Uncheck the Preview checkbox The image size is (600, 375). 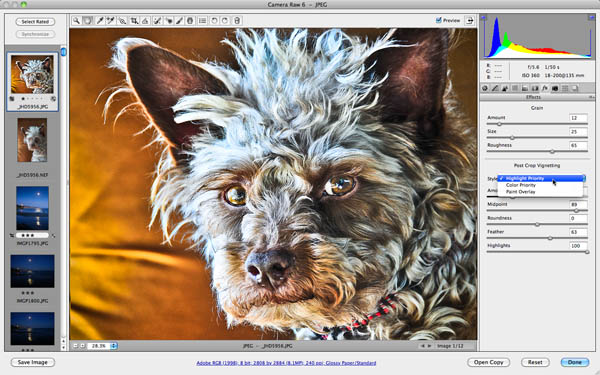click(439, 20)
